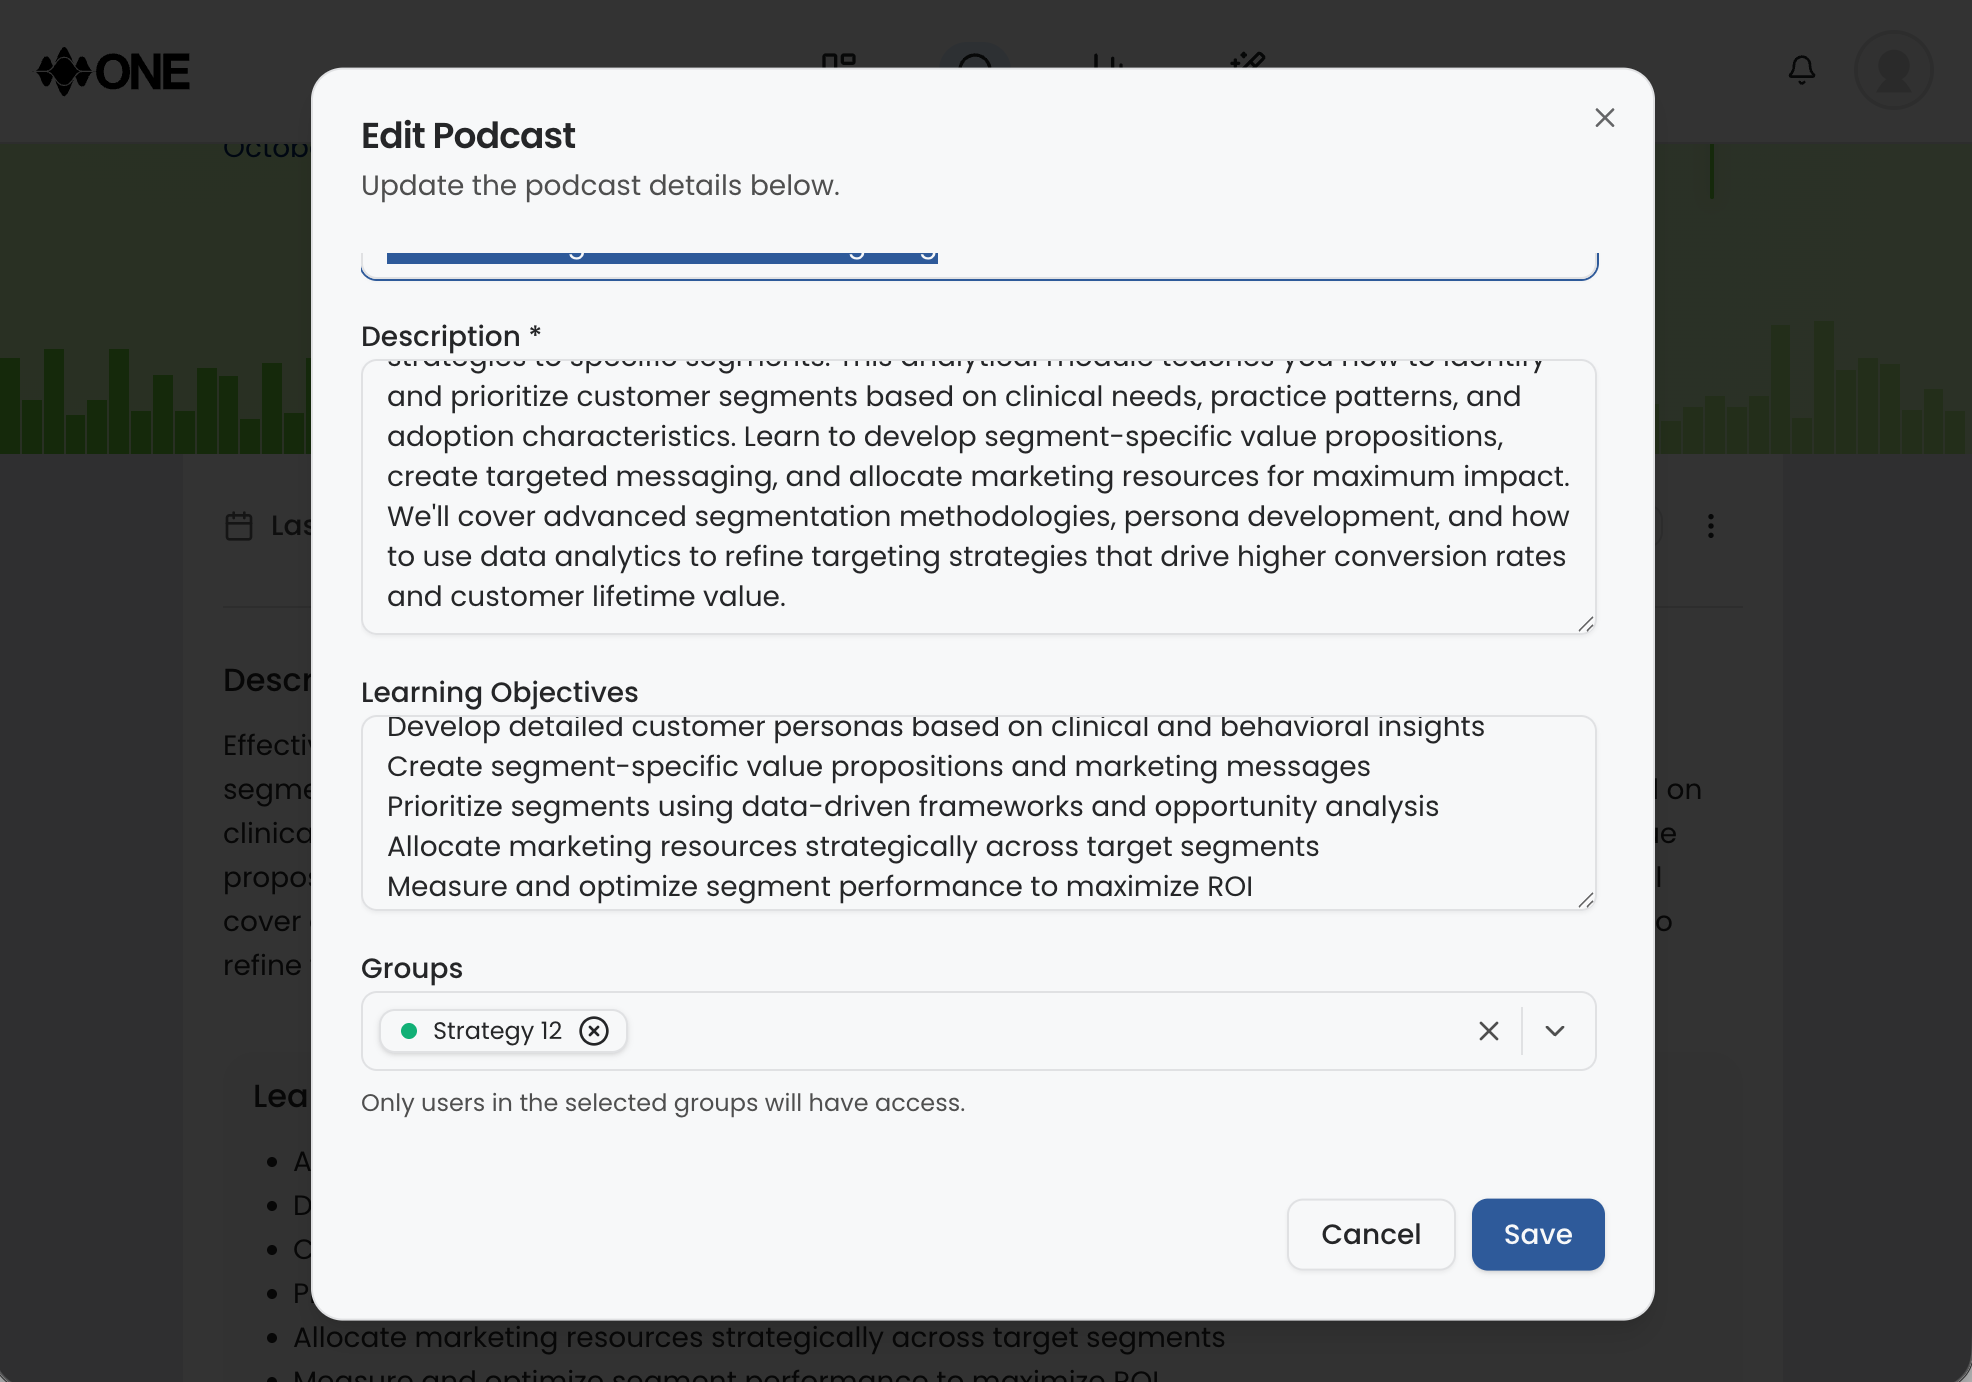Click the dashboard grid icon in top nav
1972x1382 pixels.
click(x=838, y=62)
